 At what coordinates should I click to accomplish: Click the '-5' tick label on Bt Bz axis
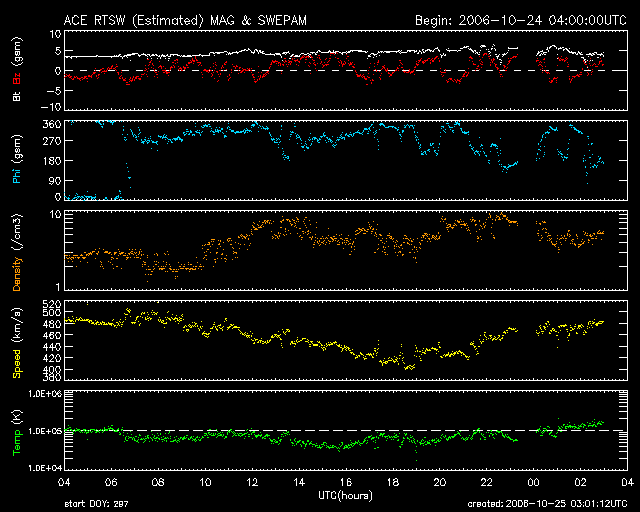tap(55, 91)
